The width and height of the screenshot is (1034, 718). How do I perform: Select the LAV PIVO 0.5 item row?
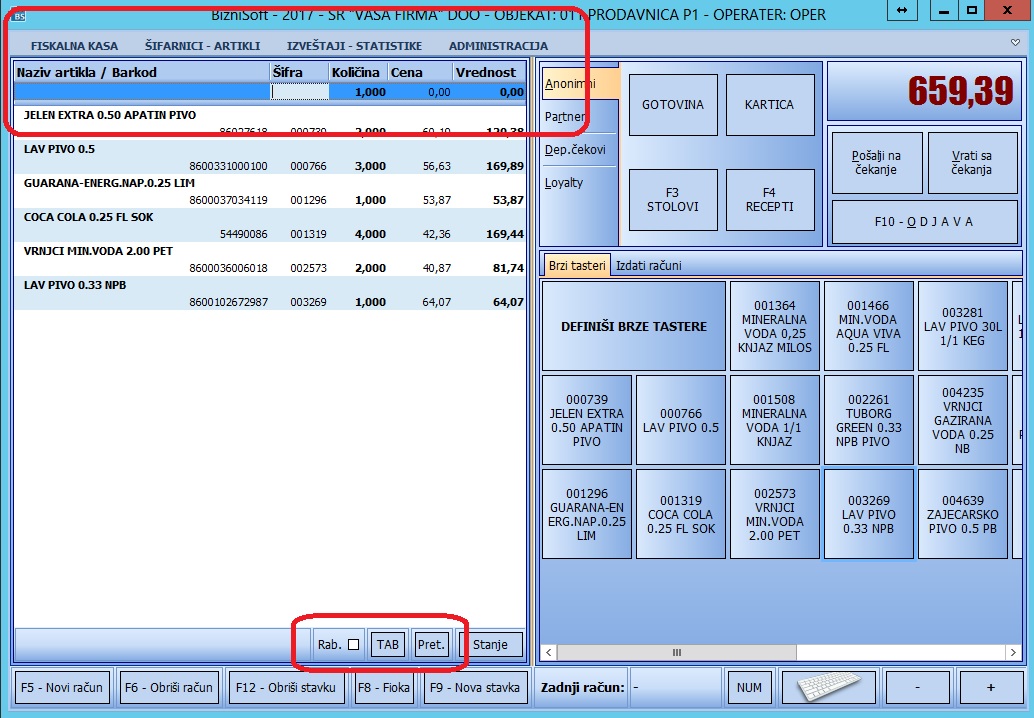tap(270, 157)
